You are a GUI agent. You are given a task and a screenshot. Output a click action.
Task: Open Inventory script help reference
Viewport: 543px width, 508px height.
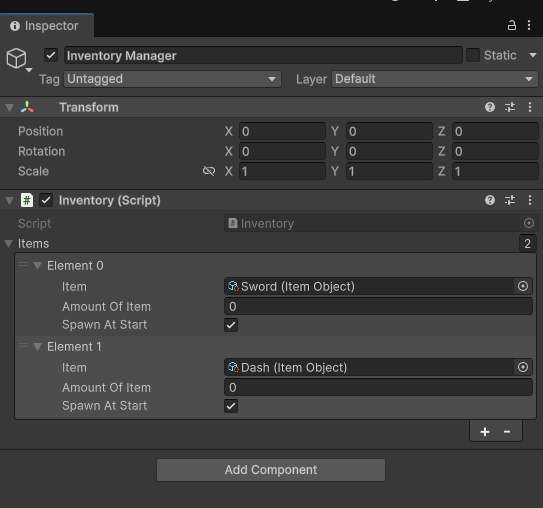click(x=490, y=200)
